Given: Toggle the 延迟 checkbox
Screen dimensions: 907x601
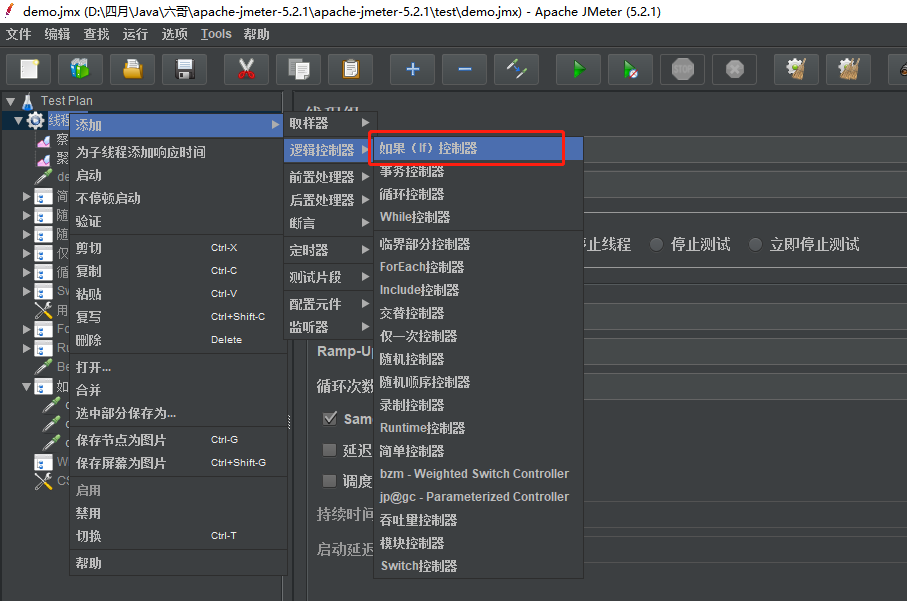Looking at the screenshot, I should (330, 450).
